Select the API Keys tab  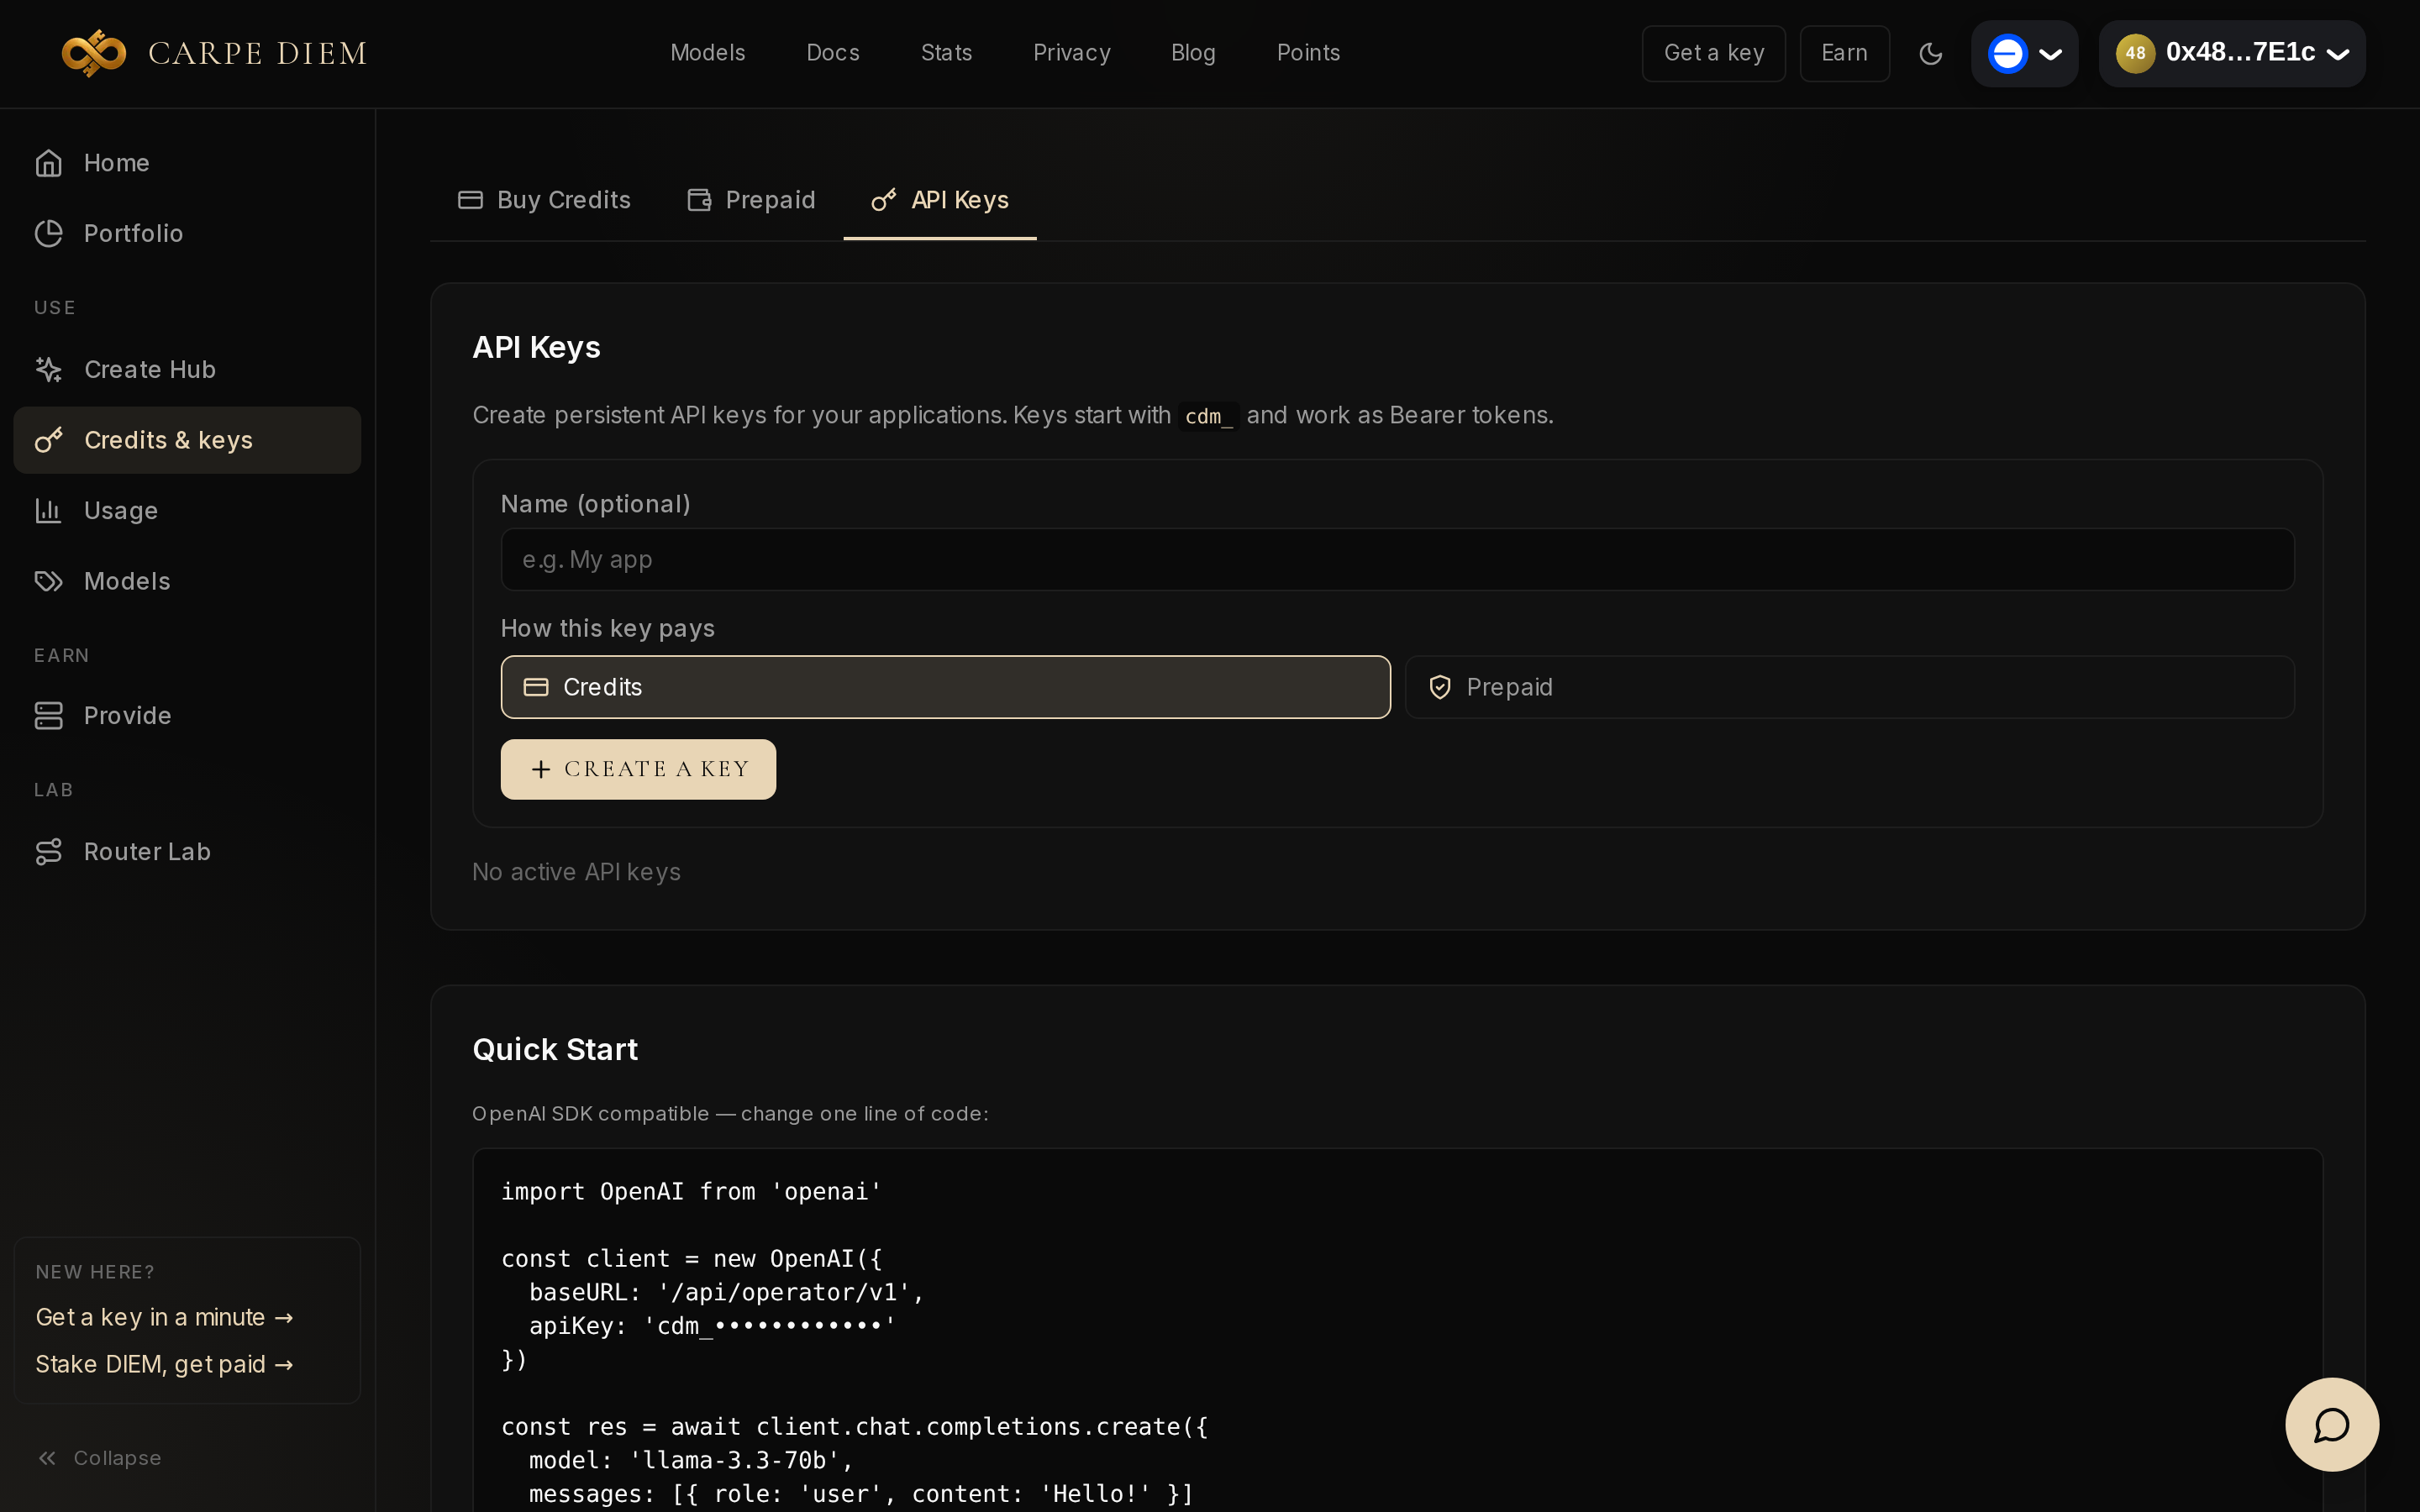(x=940, y=200)
